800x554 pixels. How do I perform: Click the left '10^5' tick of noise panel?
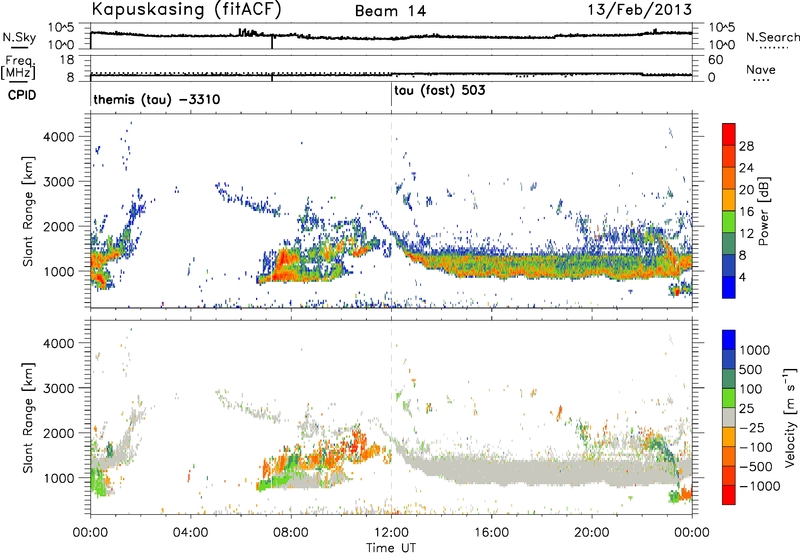(61, 28)
